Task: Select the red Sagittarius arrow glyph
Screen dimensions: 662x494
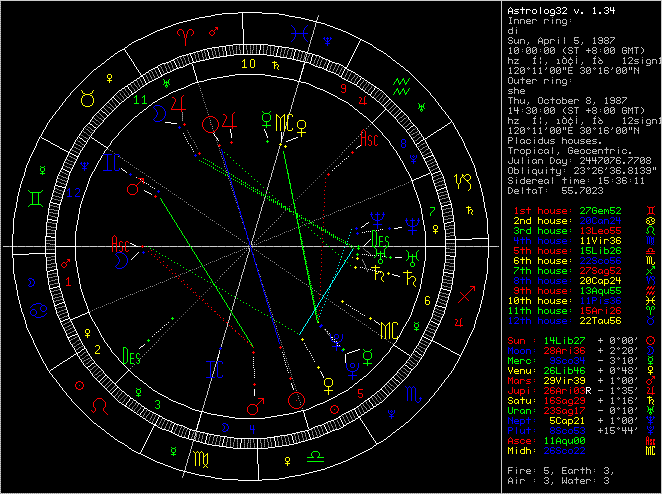Action: [466, 297]
